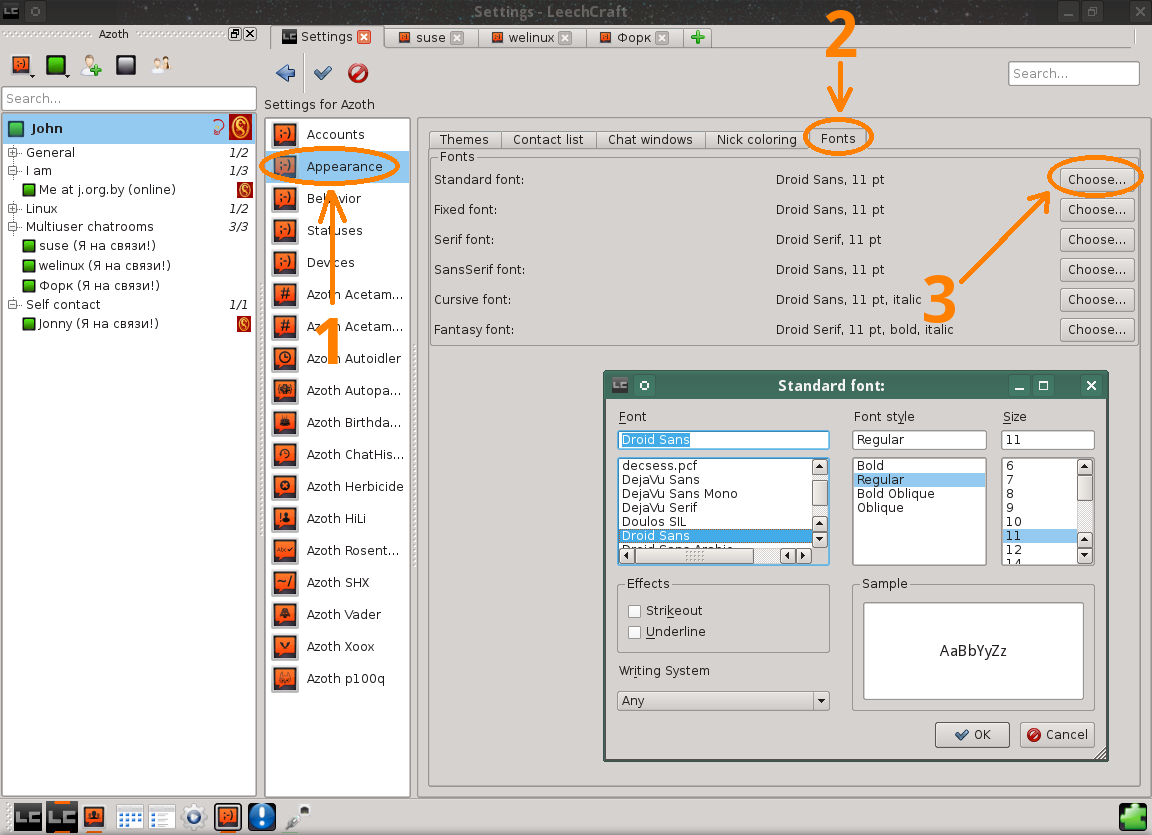Open the Форк tab
This screenshot has width=1152, height=835.
[633, 37]
